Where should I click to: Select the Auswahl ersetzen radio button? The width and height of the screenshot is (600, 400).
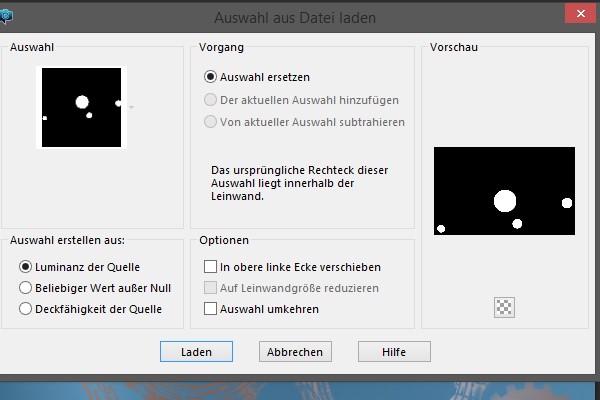click(x=210, y=76)
